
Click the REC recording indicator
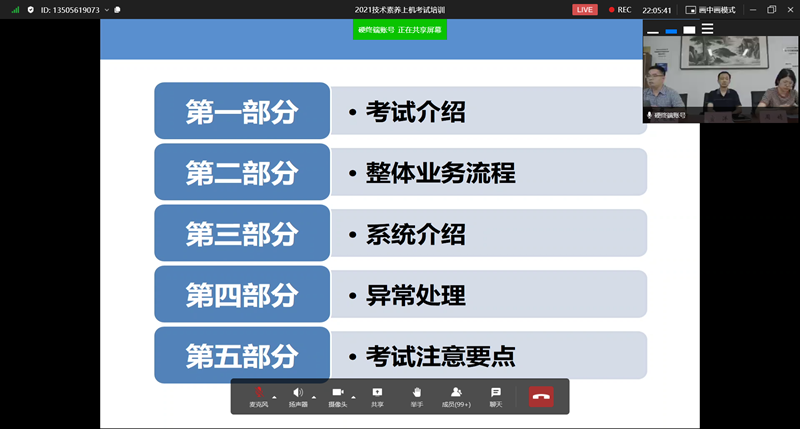click(x=619, y=9)
